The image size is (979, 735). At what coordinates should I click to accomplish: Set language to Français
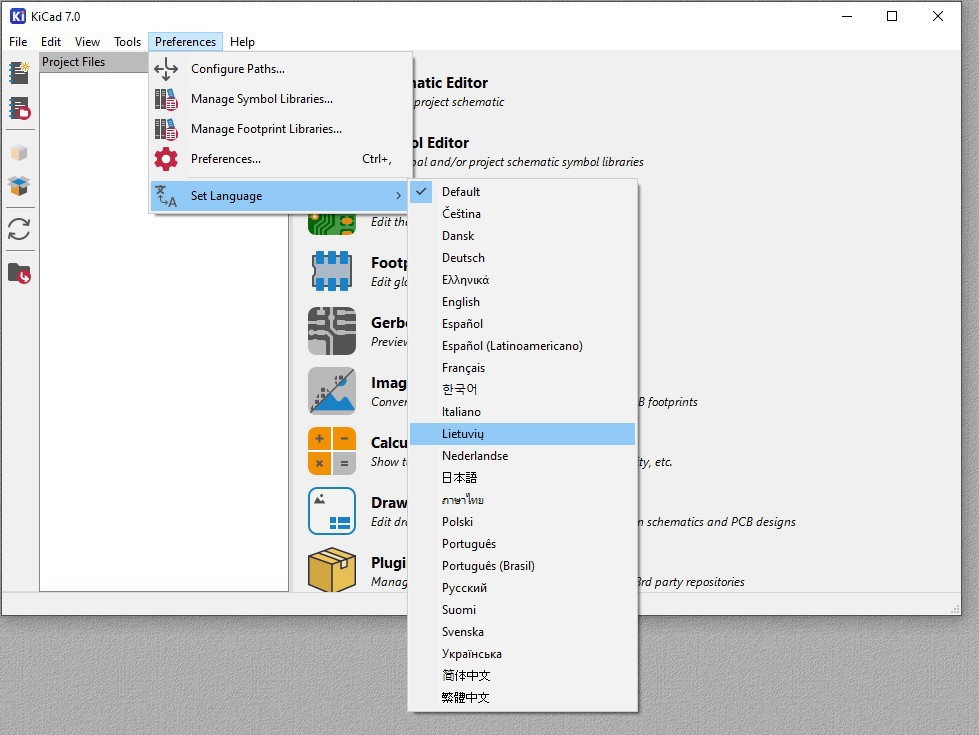[523, 368]
